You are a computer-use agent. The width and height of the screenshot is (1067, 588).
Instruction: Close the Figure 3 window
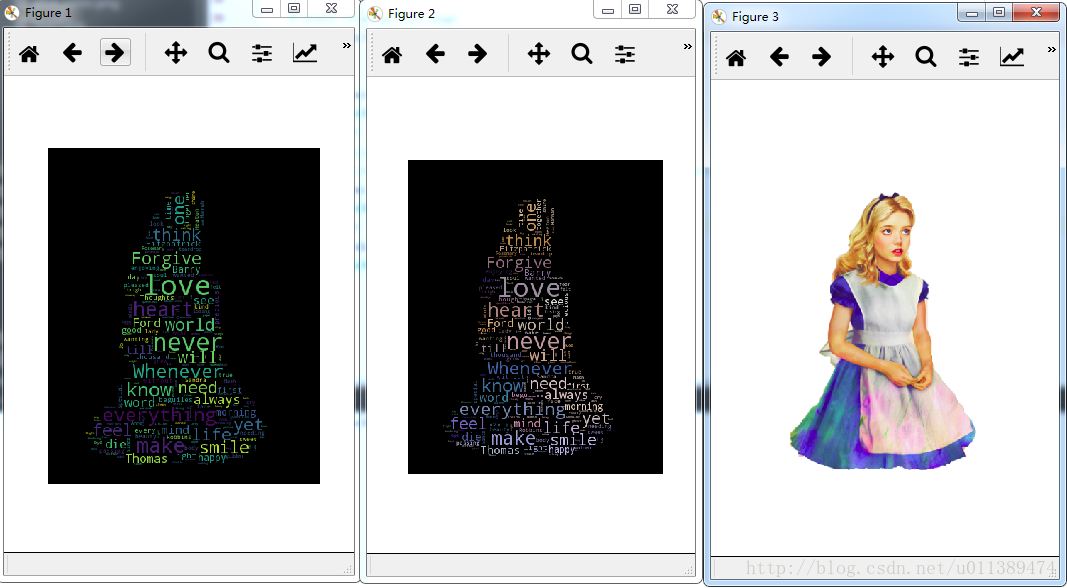(x=1035, y=12)
